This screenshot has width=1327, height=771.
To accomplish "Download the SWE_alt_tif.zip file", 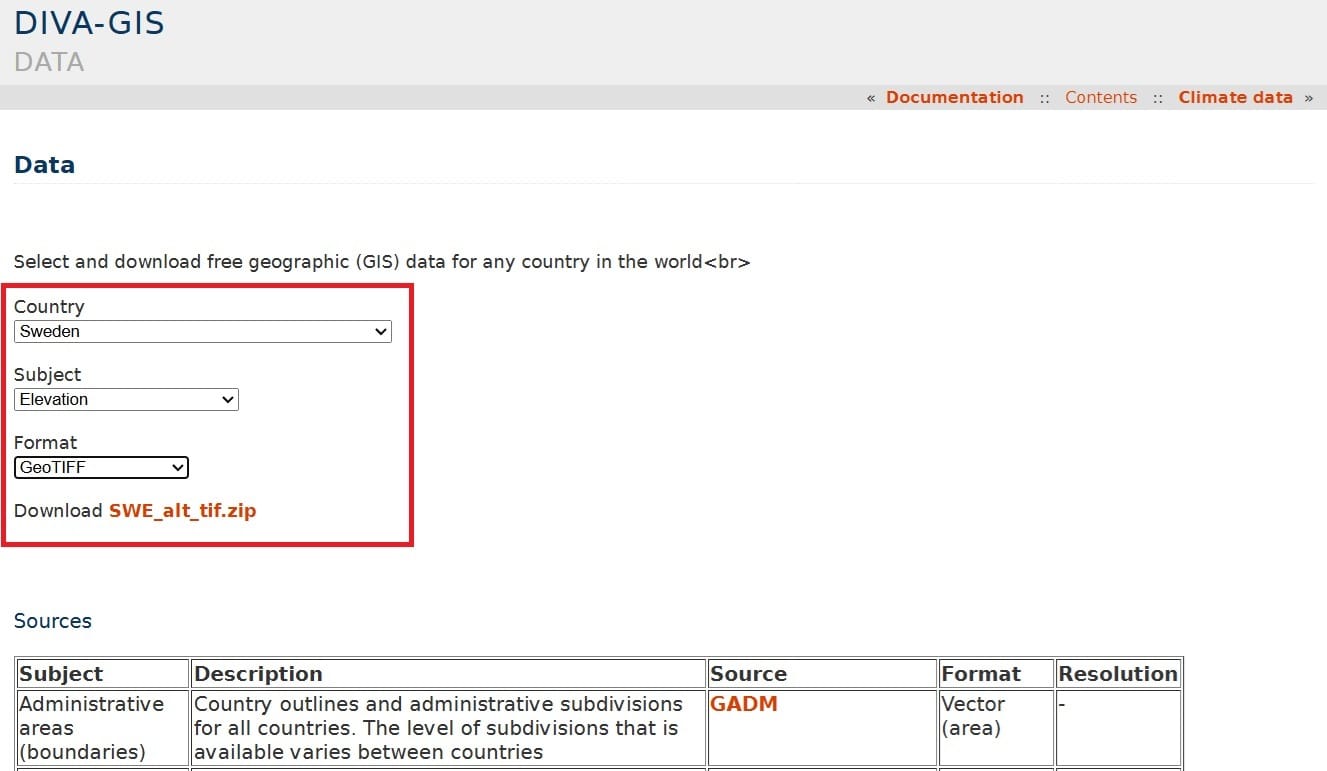I will pyautogui.click(x=183, y=511).
